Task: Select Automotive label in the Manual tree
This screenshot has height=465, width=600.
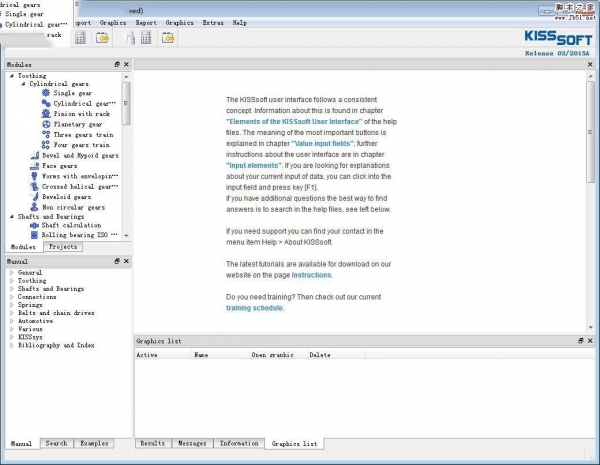Action: [x=36, y=321]
